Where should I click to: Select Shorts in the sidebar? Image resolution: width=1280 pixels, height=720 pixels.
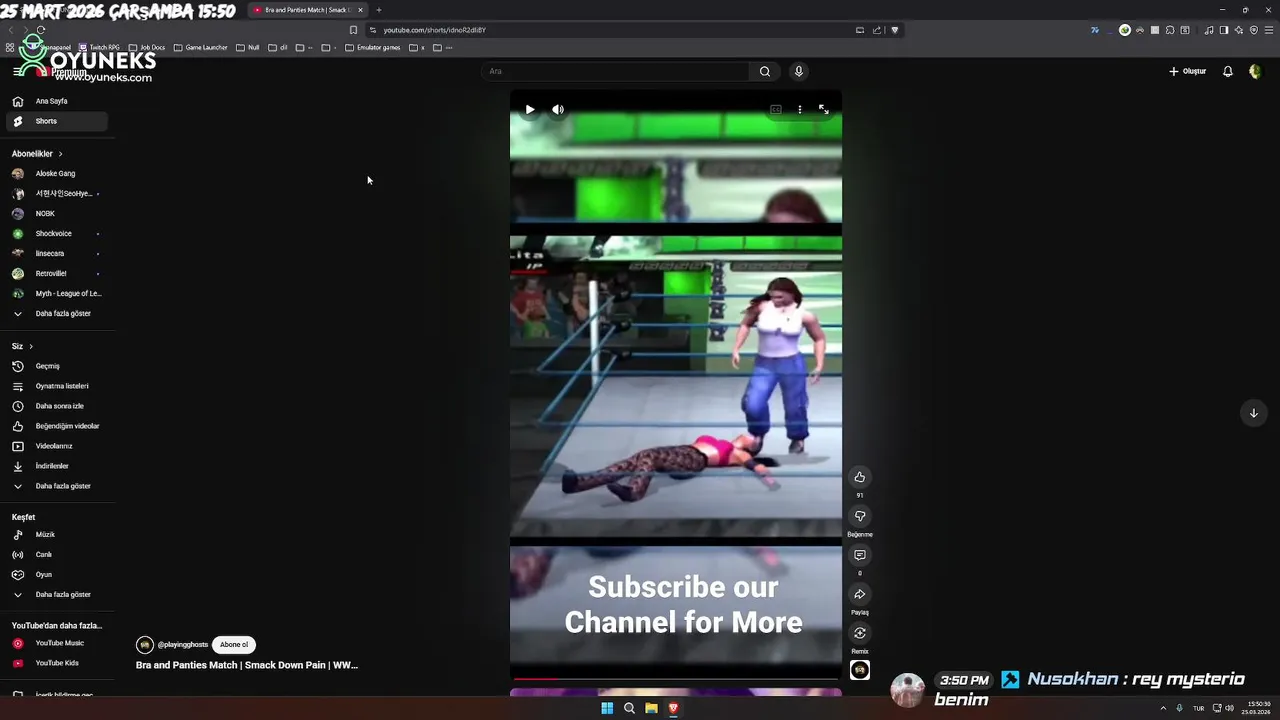(56, 121)
